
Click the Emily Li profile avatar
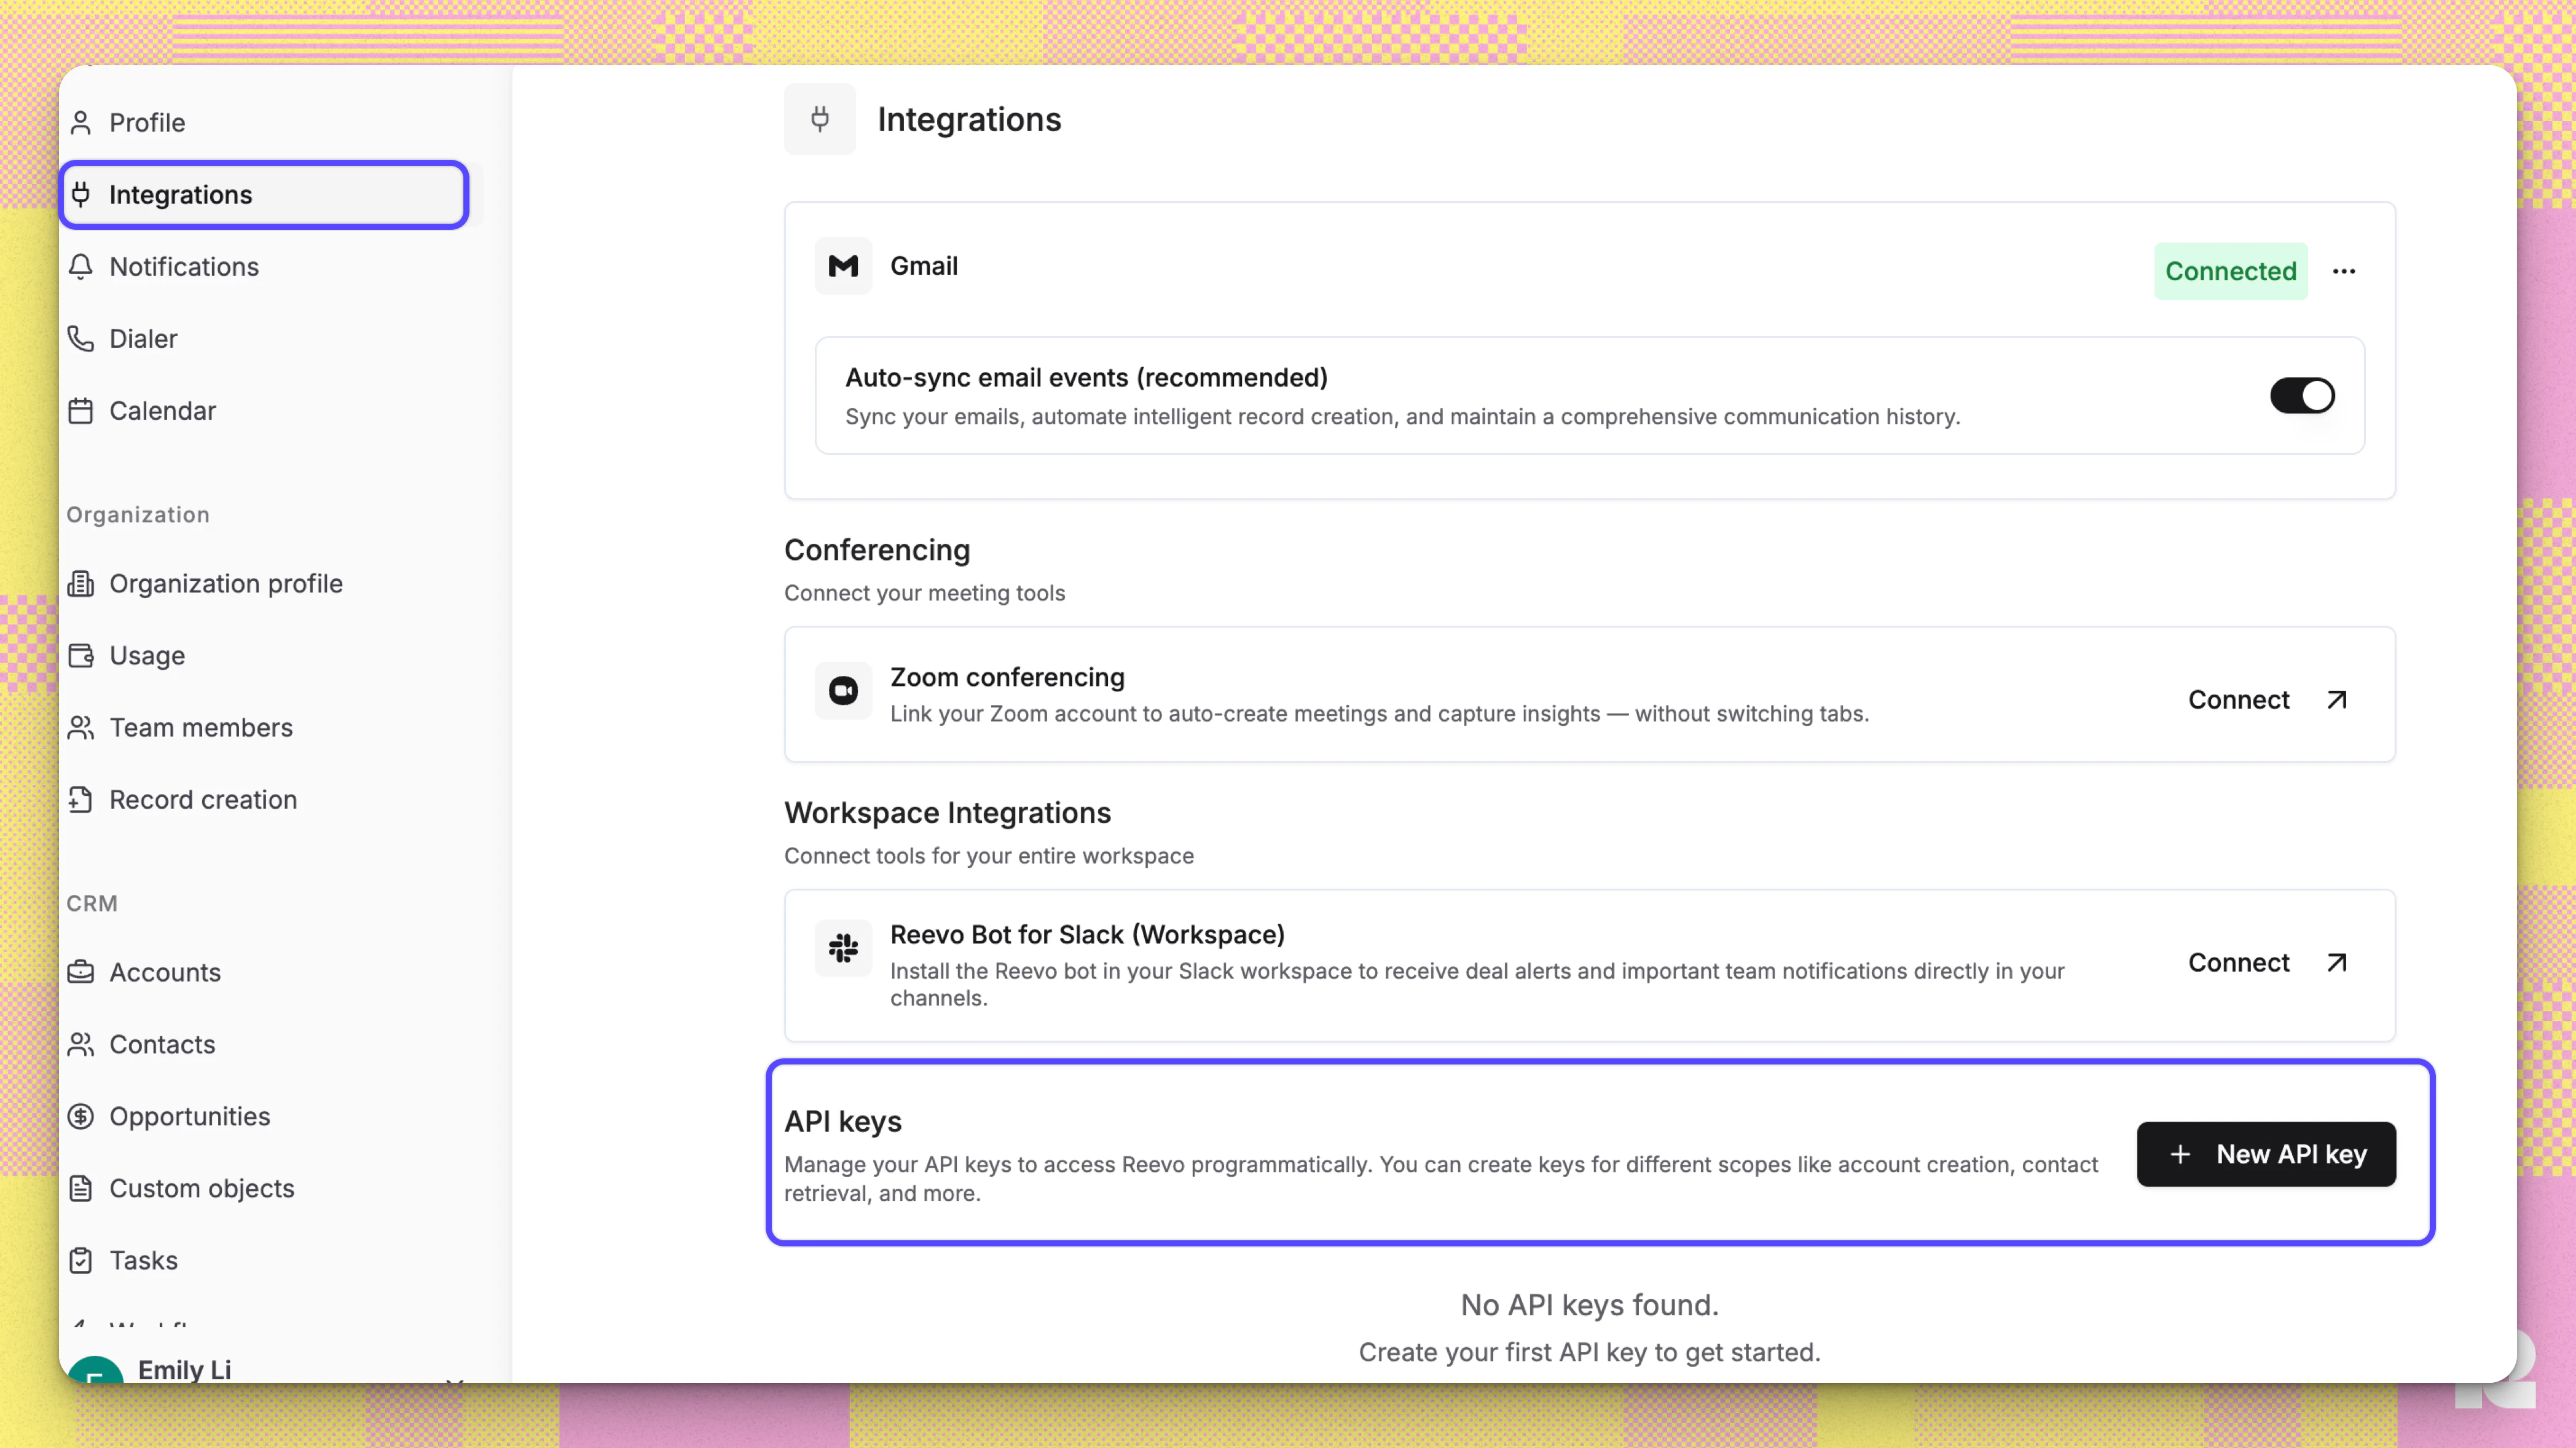click(95, 1372)
